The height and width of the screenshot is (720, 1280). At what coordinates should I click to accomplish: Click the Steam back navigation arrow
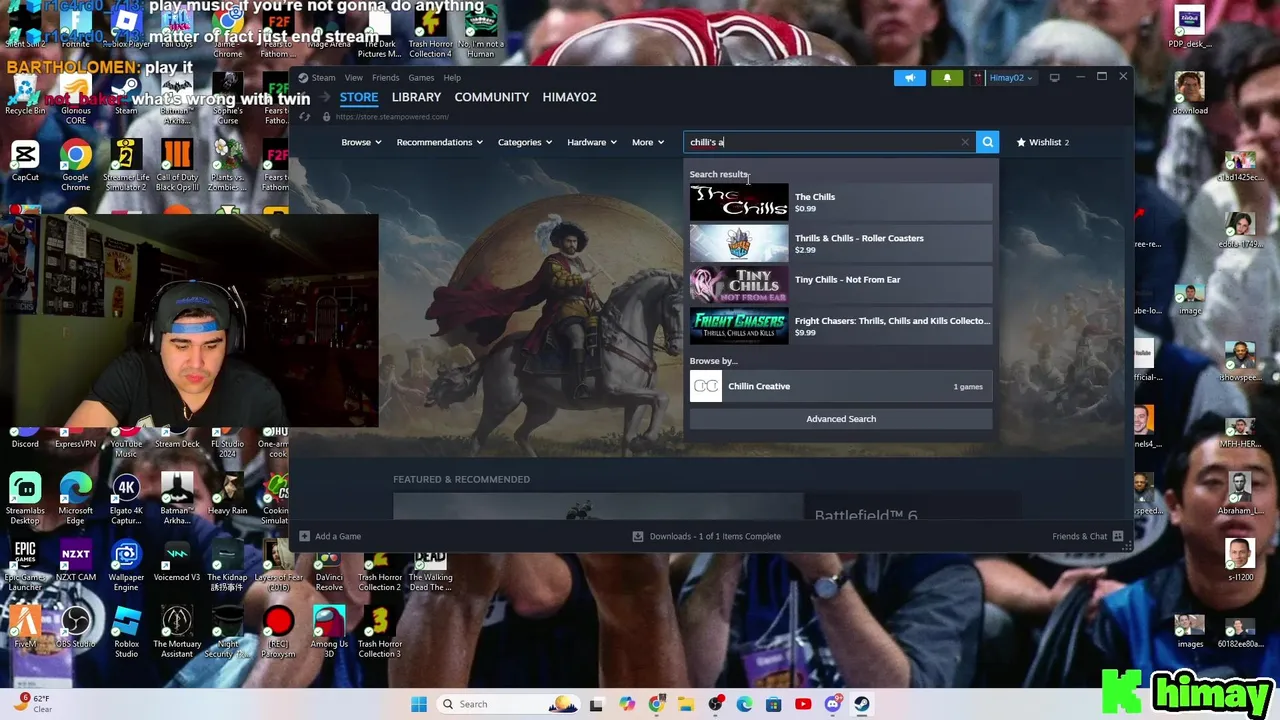point(305,98)
